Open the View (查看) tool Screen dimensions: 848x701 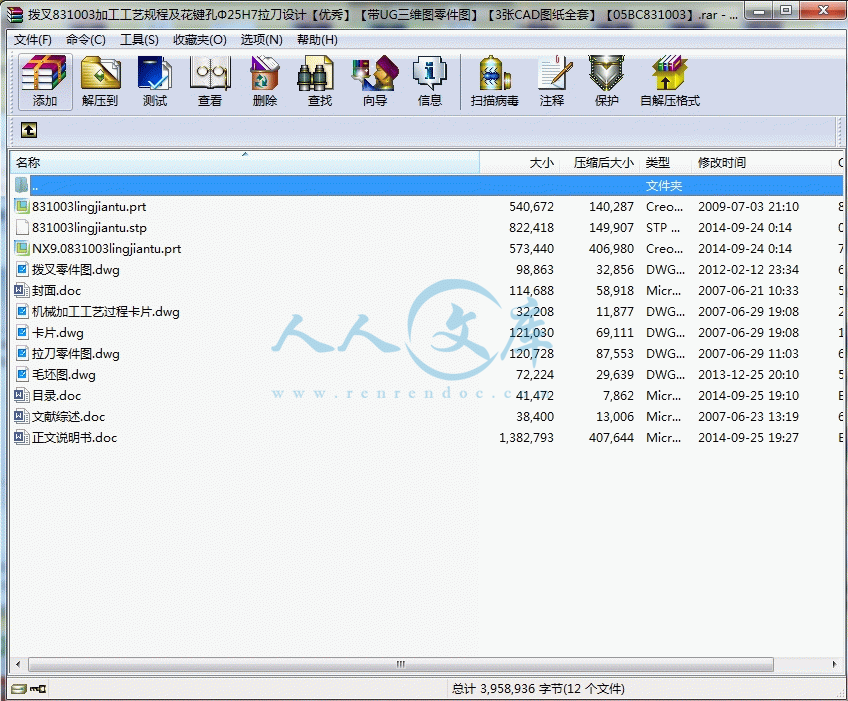point(210,82)
